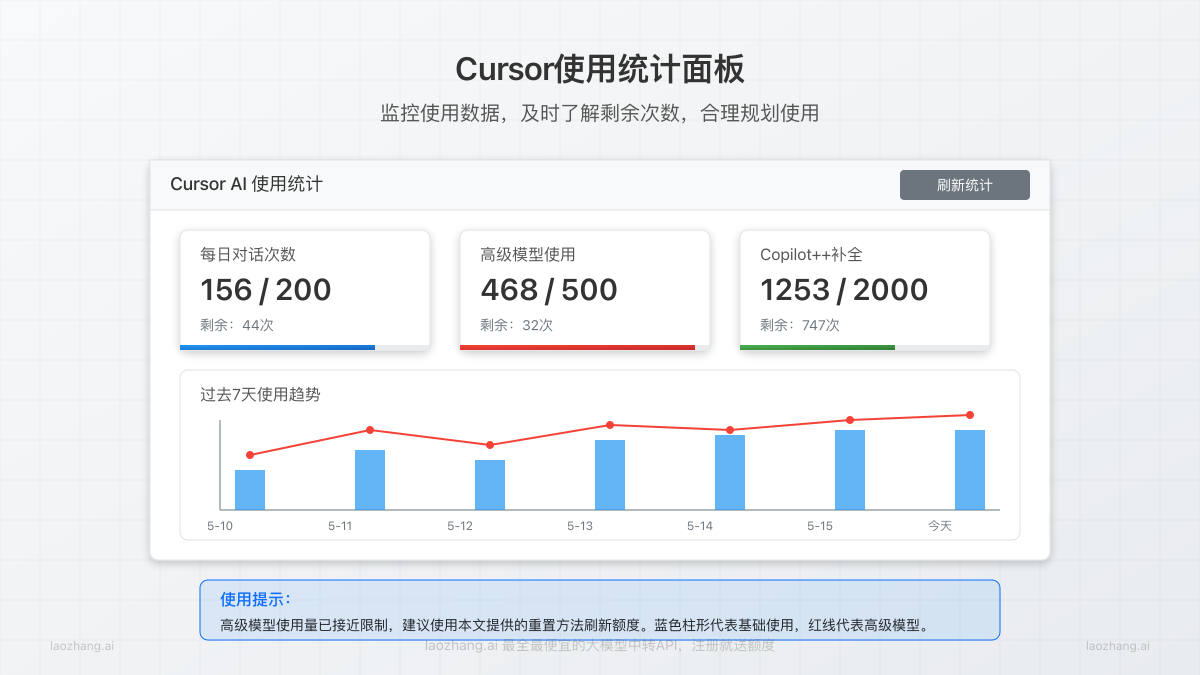Click the blue bar for 5-11
The width and height of the screenshot is (1200, 675).
pyautogui.click(x=370, y=480)
